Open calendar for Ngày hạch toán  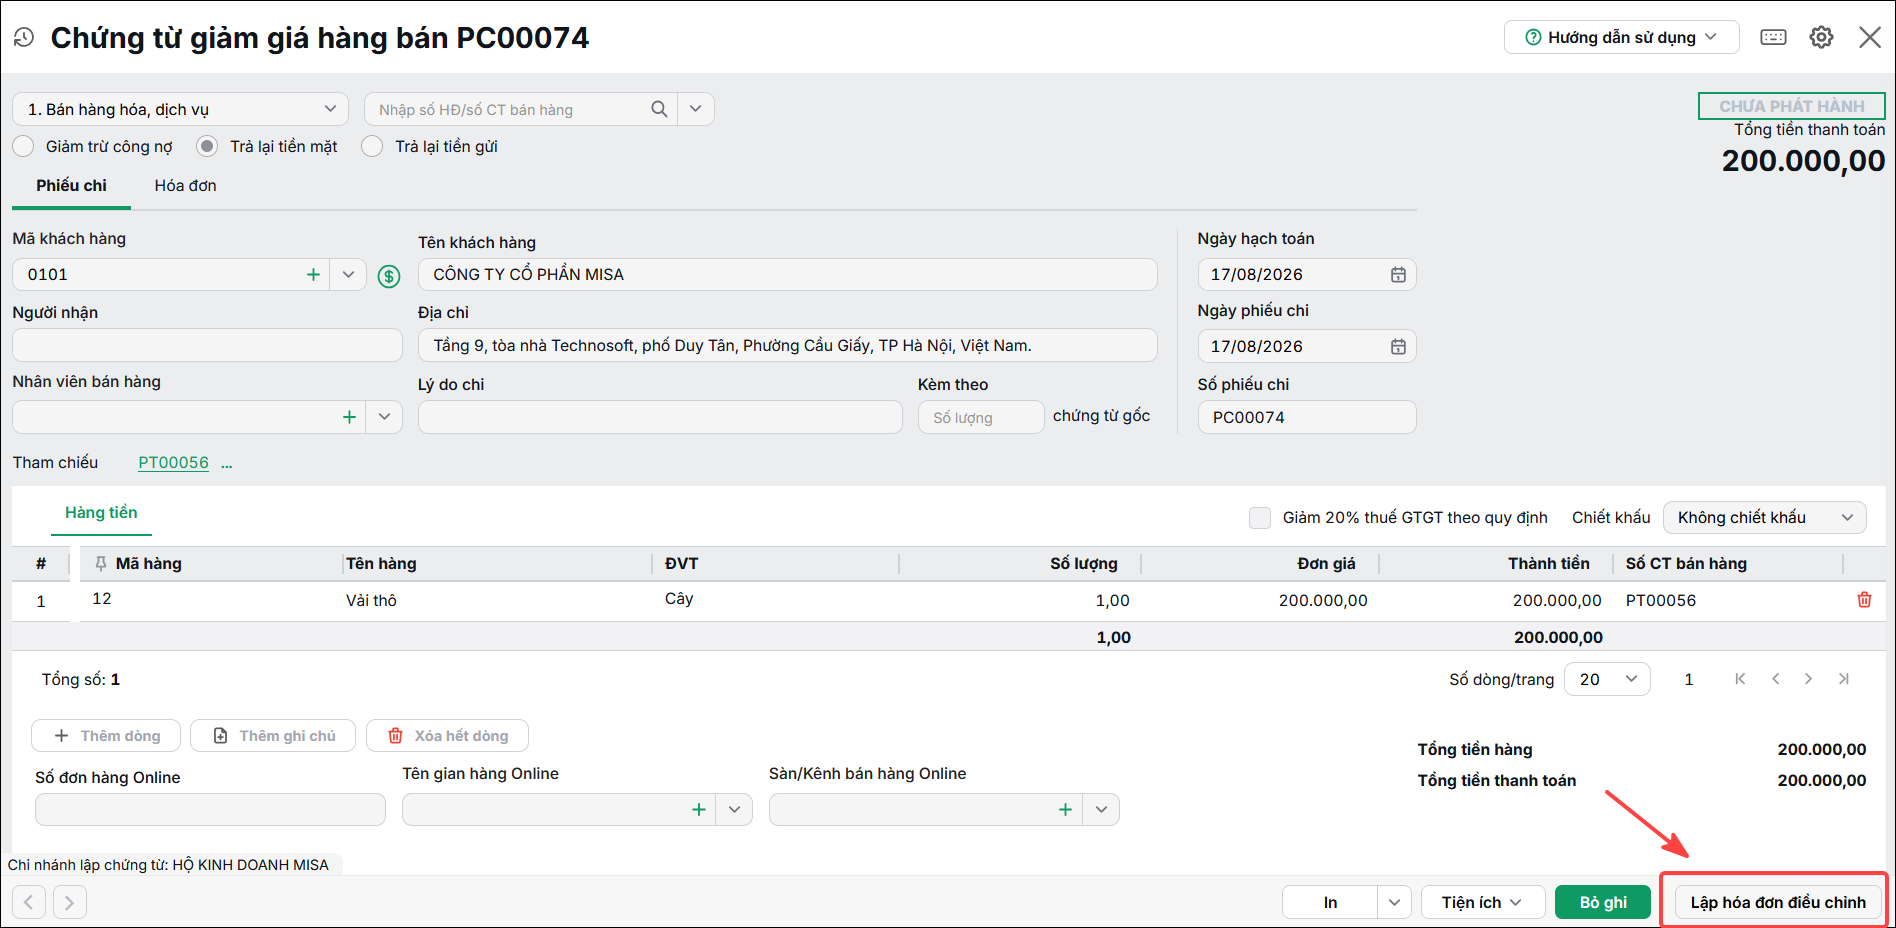pos(1398,274)
